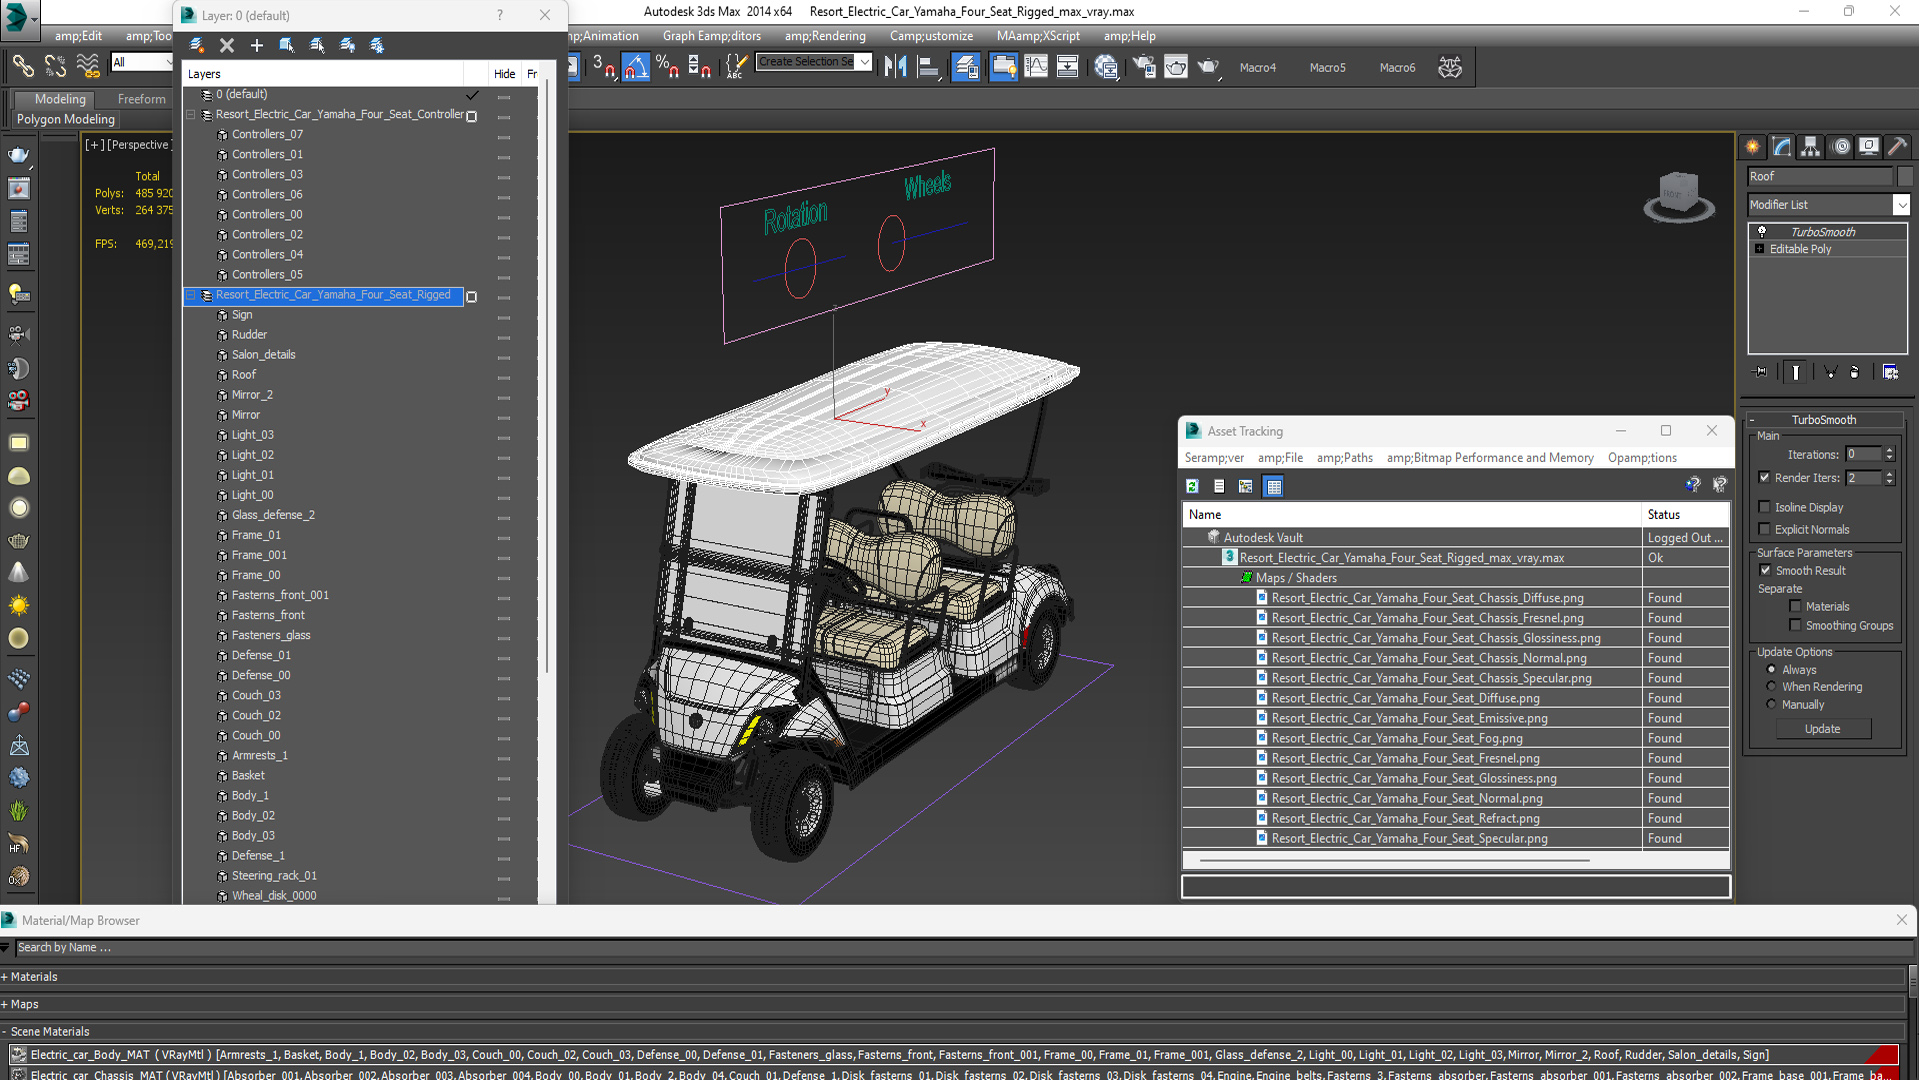Click the mirror tool icon
This screenshot has height=1080, width=1920.
[895, 67]
